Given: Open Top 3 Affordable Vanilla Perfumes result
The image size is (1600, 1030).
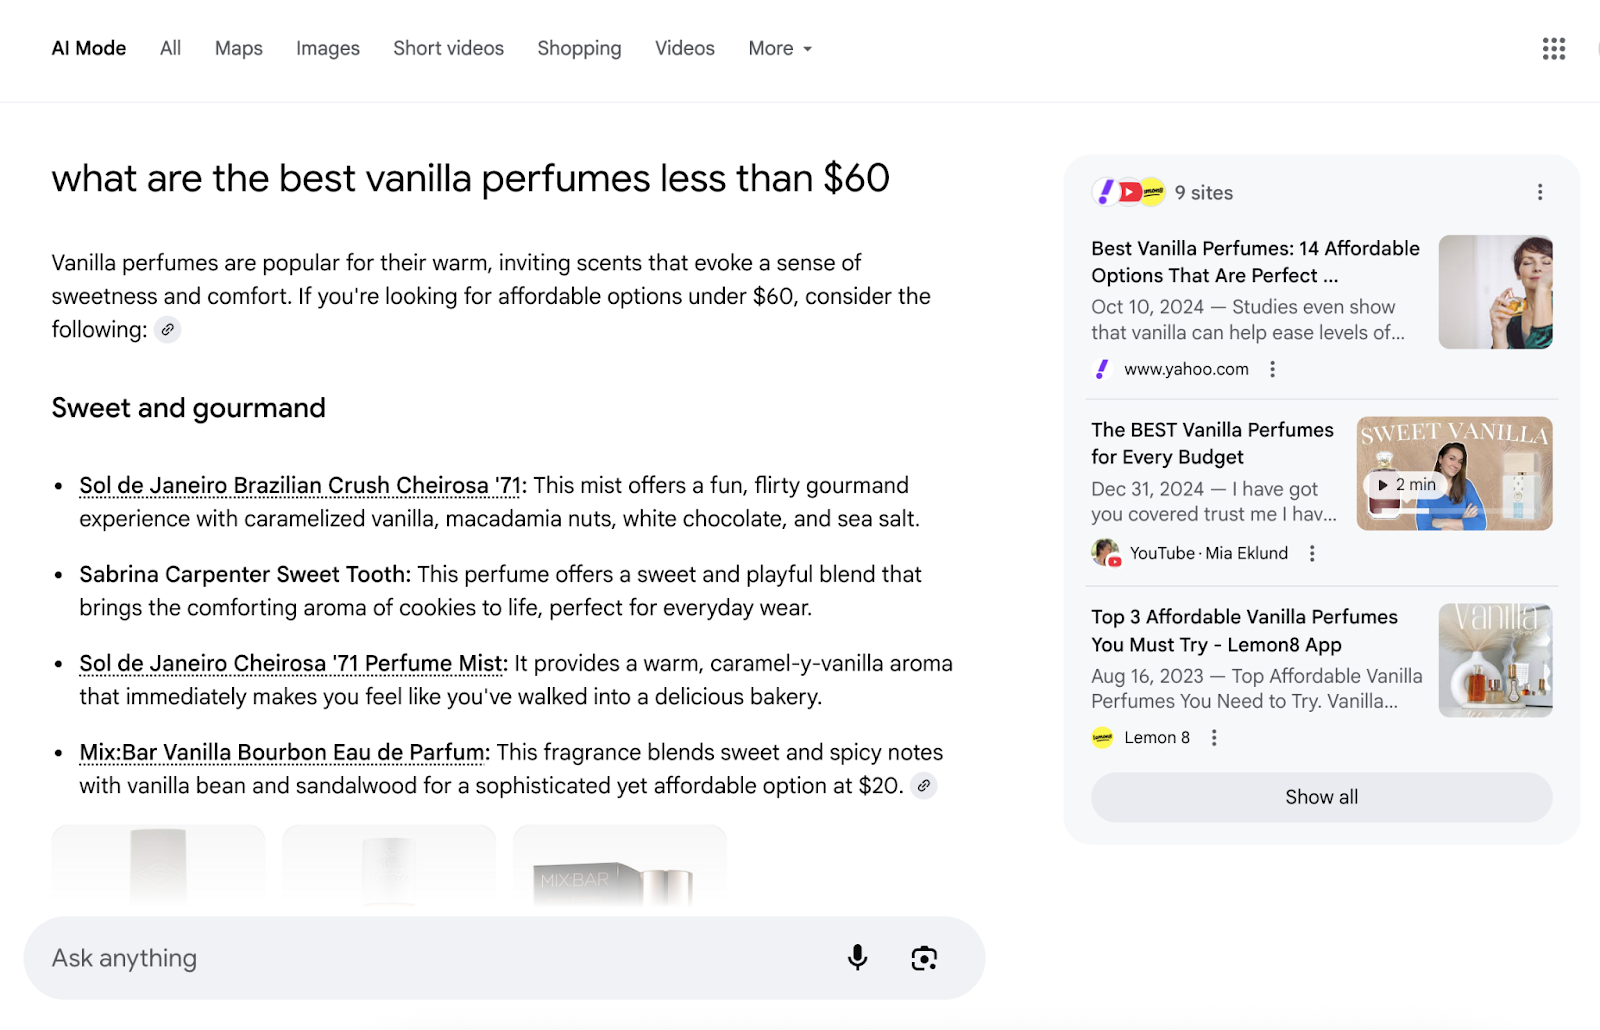Looking at the screenshot, I should (x=1244, y=630).
